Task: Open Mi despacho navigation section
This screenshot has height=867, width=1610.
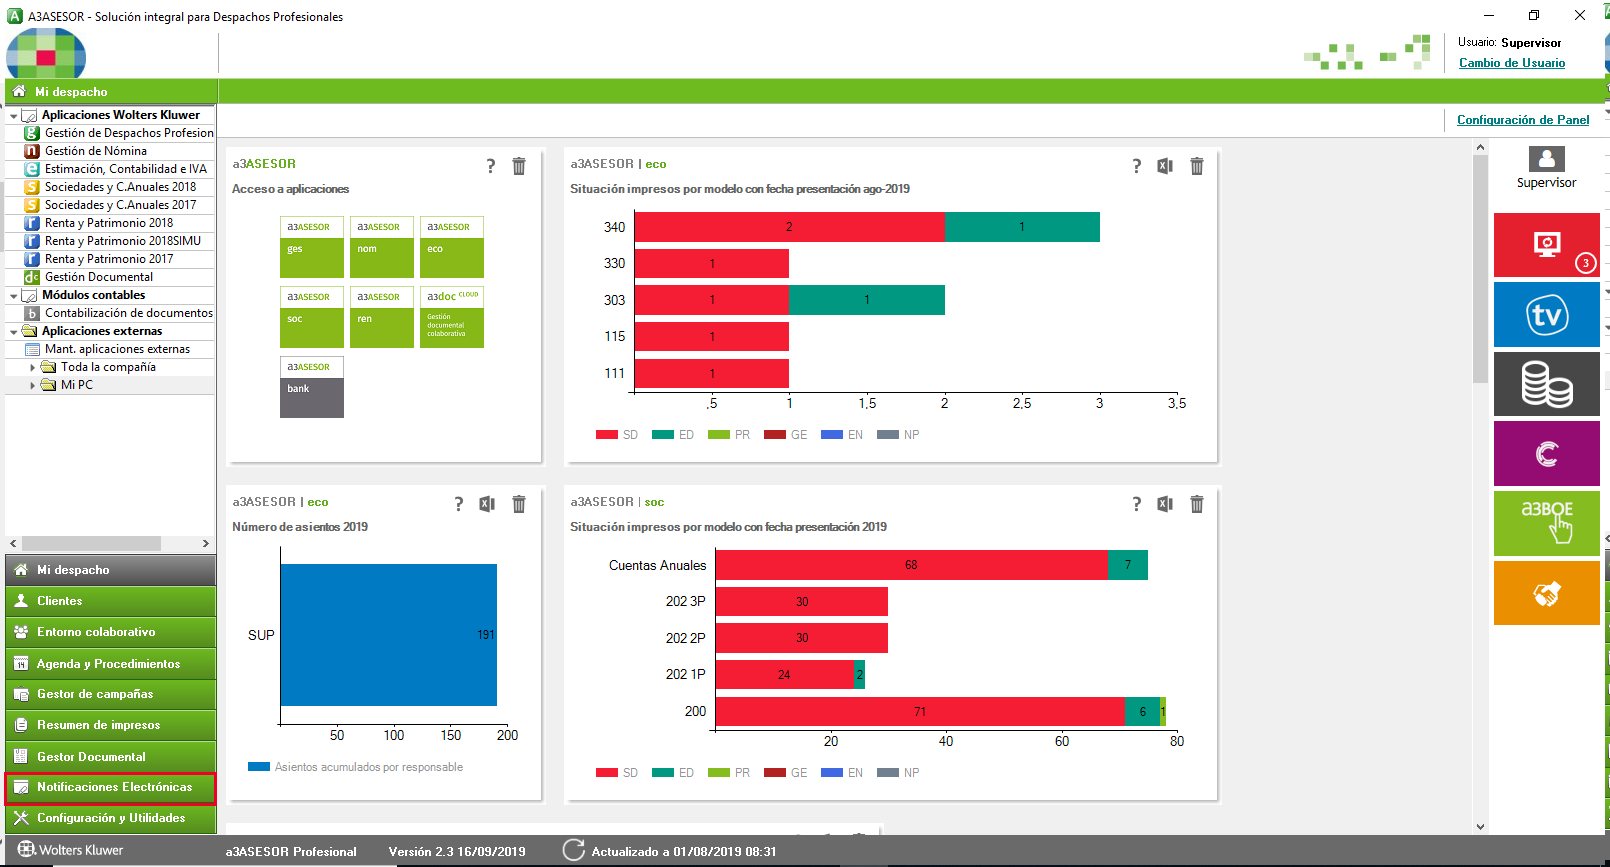Action: 110,570
